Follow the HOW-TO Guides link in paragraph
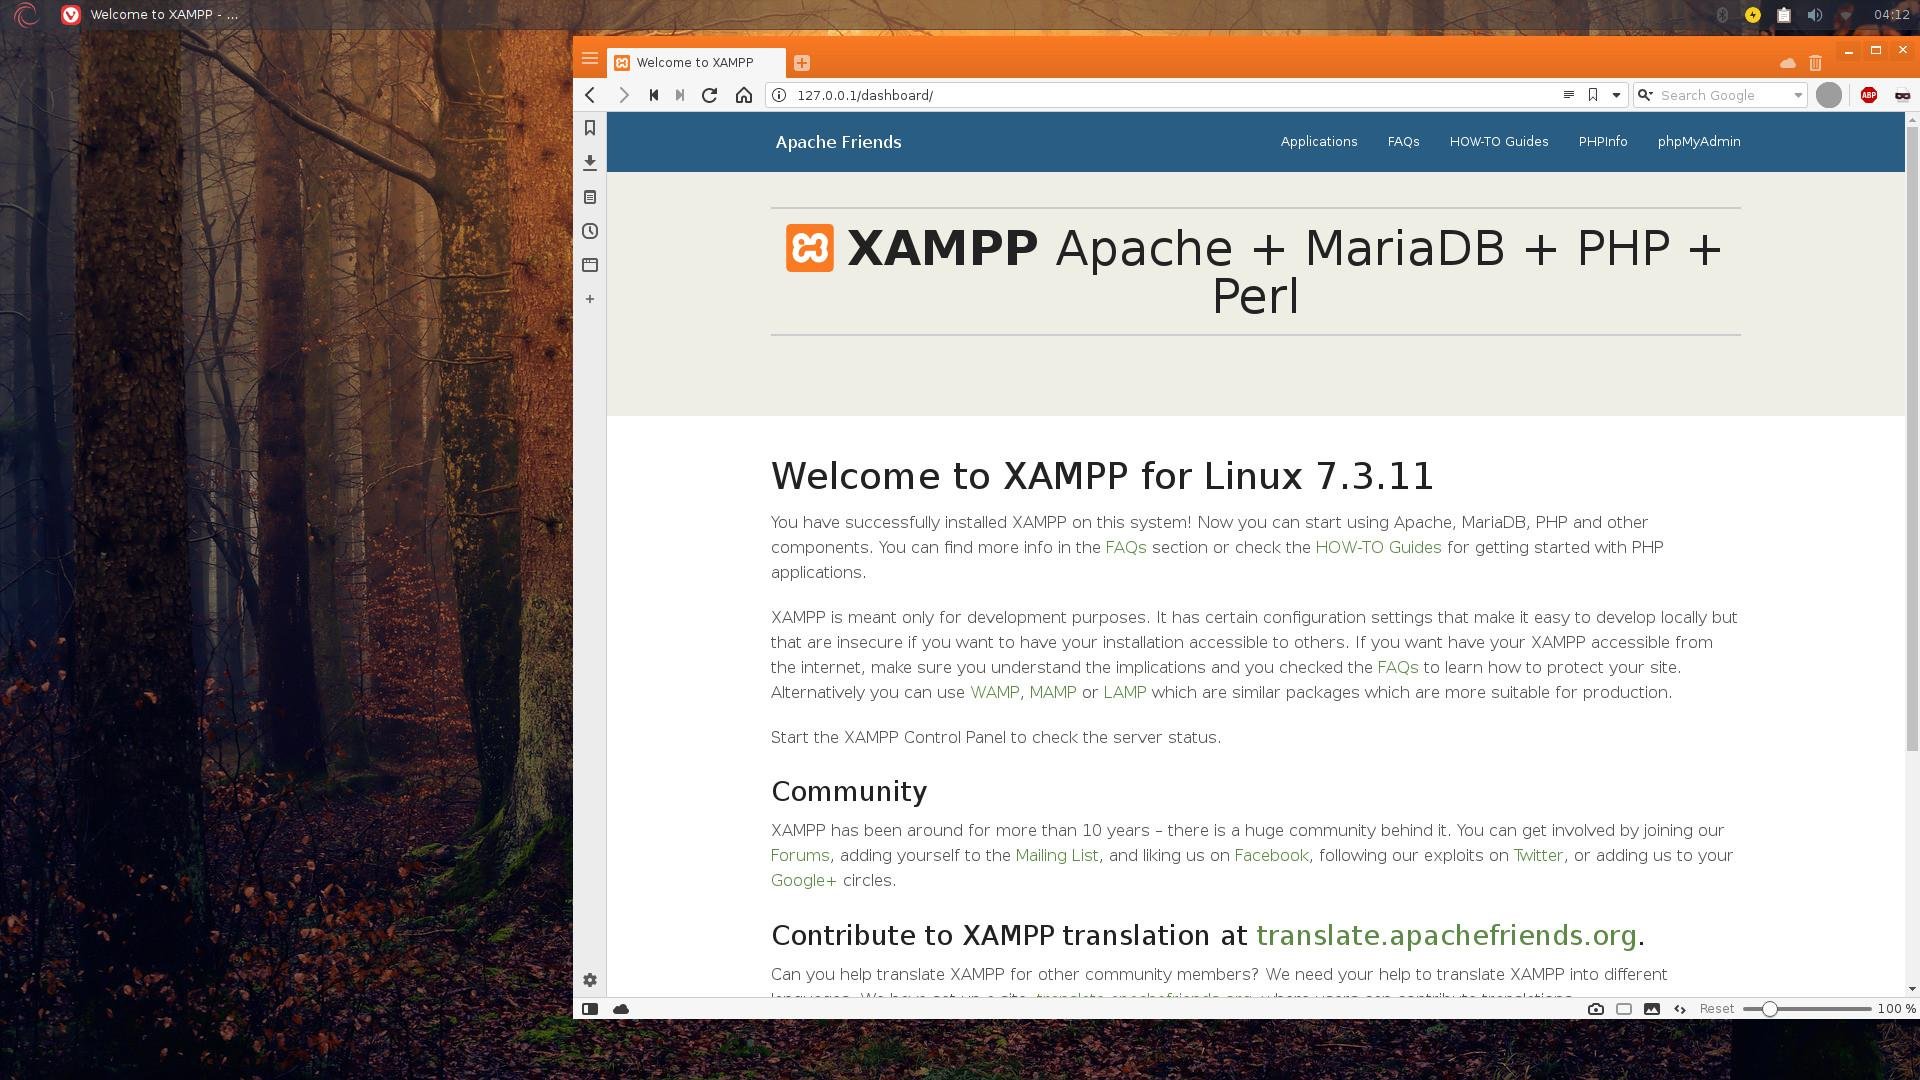 tap(1377, 547)
